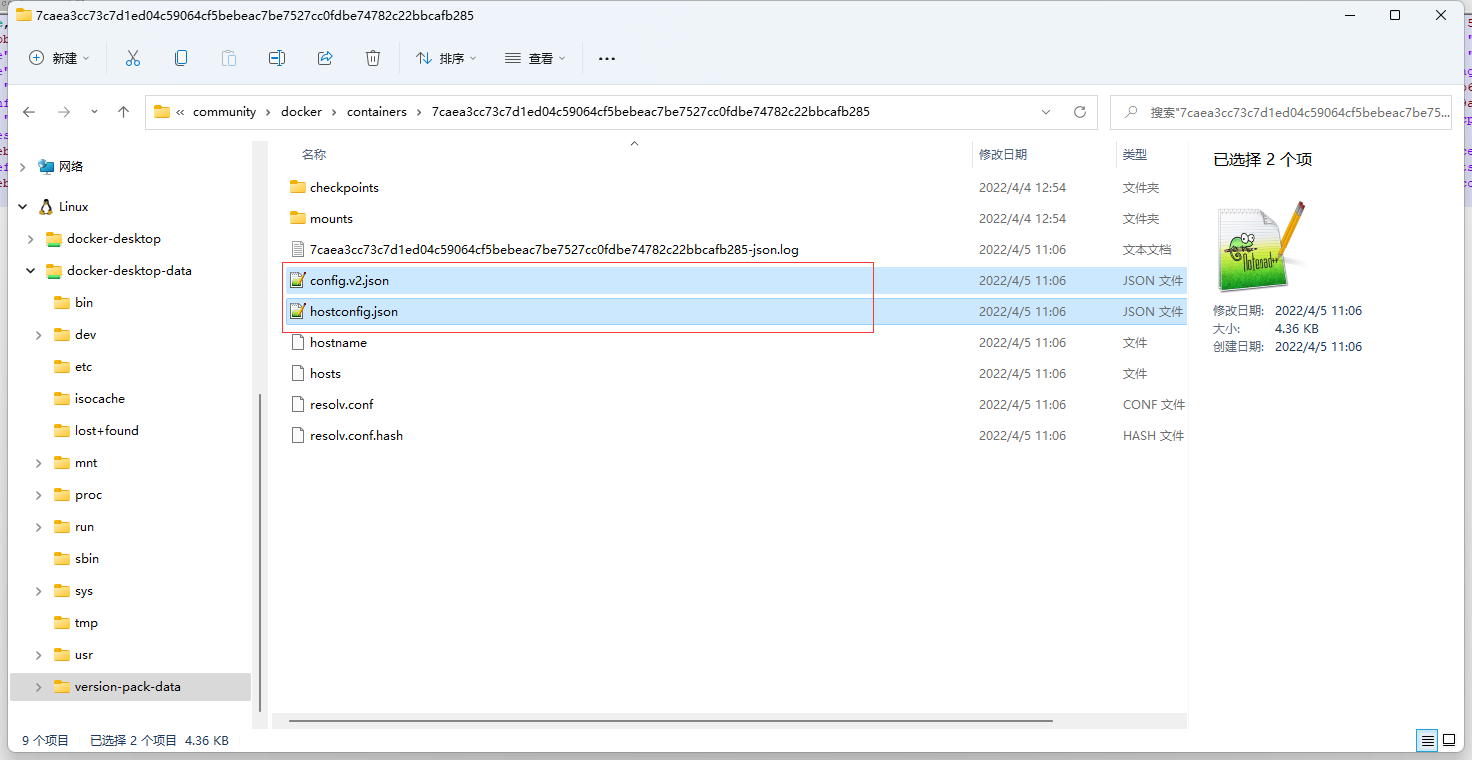This screenshot has height=760, width=1472.
Task: Expand the dev folder node
Action: pyautogui.click(x=39, y=335)
